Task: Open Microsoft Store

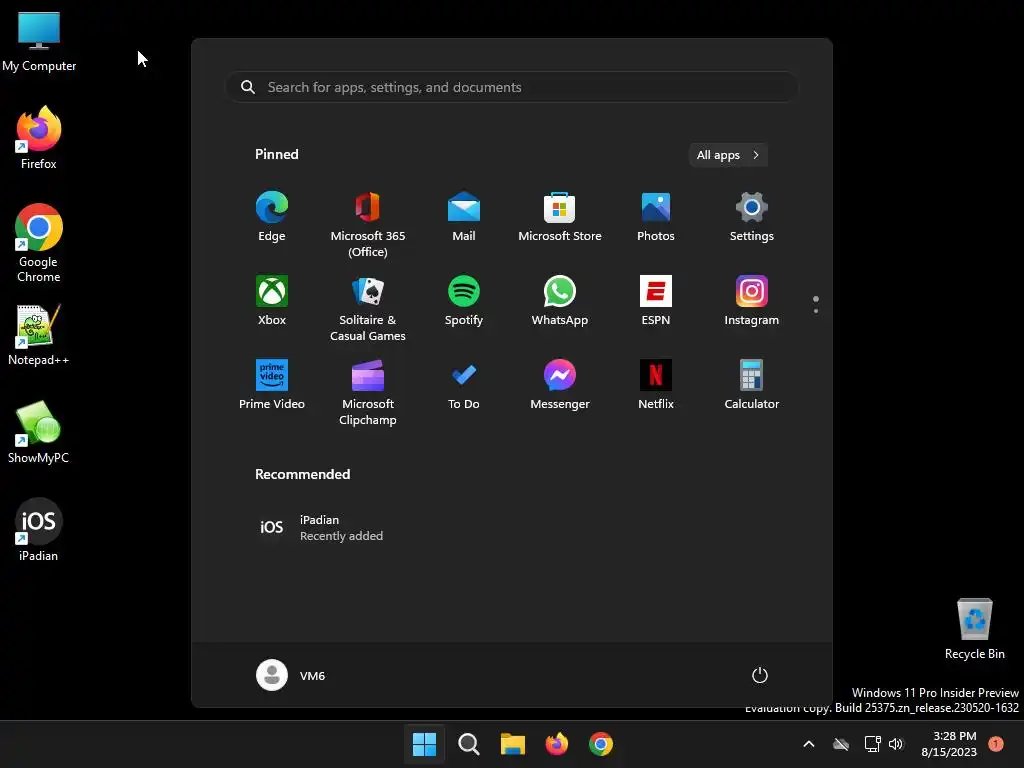Action: coord(560,217)
